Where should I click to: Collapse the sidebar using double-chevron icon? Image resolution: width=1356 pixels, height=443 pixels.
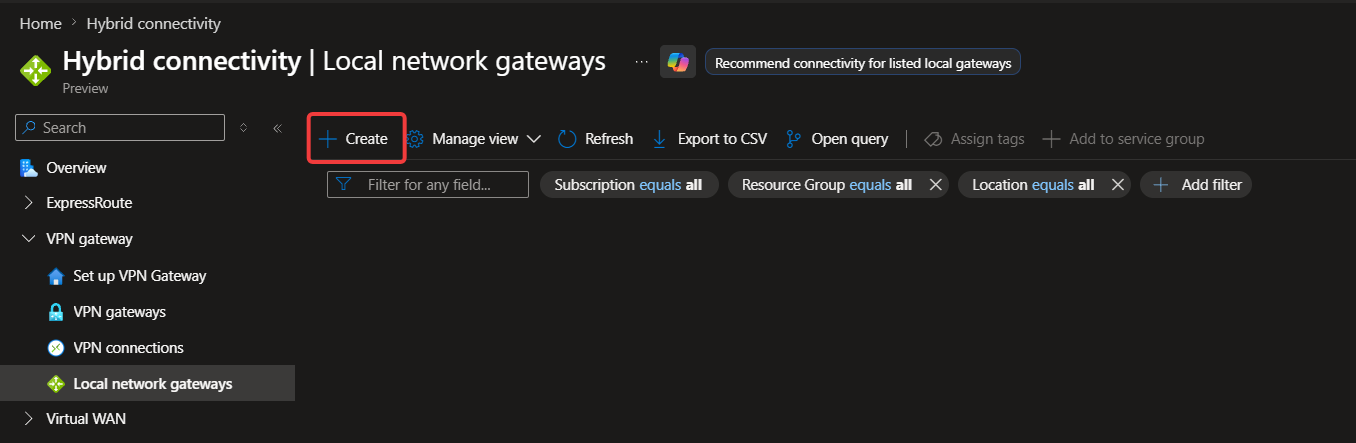pos(277,128)
